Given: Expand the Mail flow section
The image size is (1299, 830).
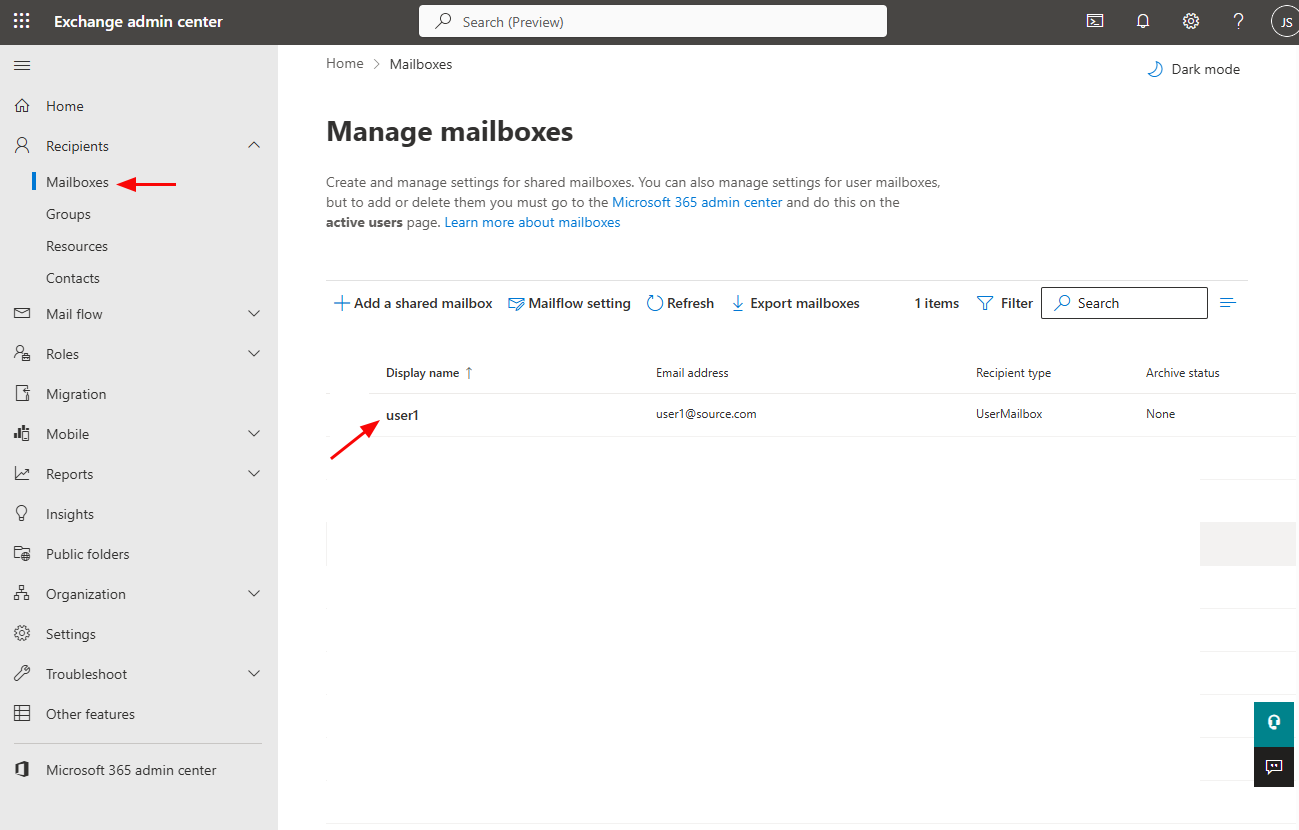Looking at the screenshot, I should pos(254,314).
